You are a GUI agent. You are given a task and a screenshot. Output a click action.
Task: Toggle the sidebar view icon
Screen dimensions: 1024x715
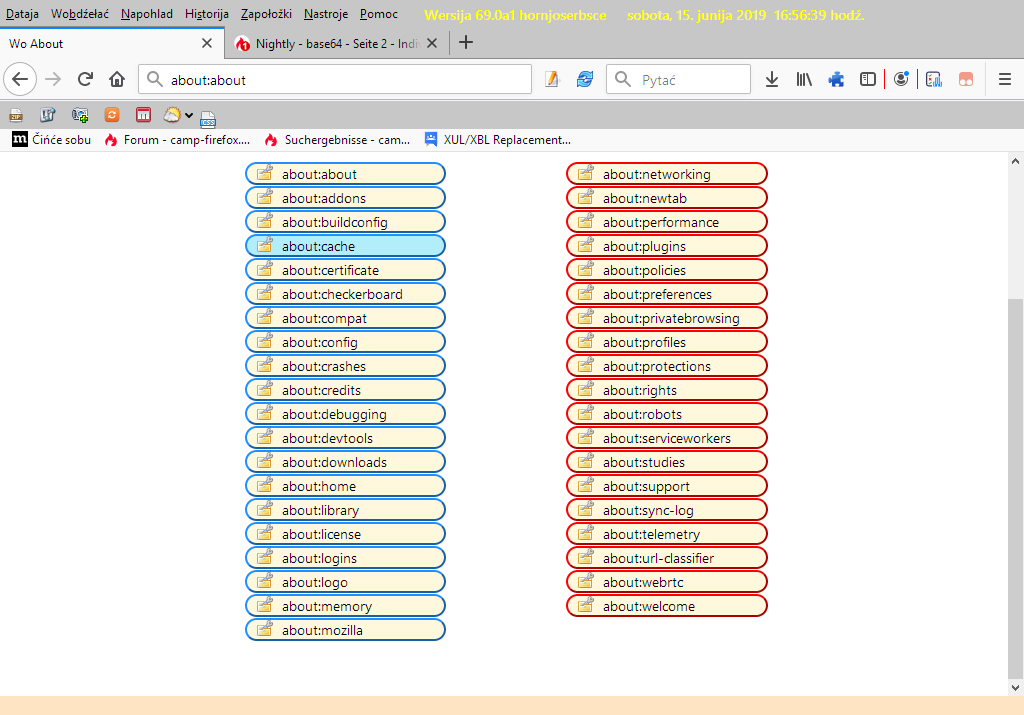pyautogui.click(x=868, y=79)
